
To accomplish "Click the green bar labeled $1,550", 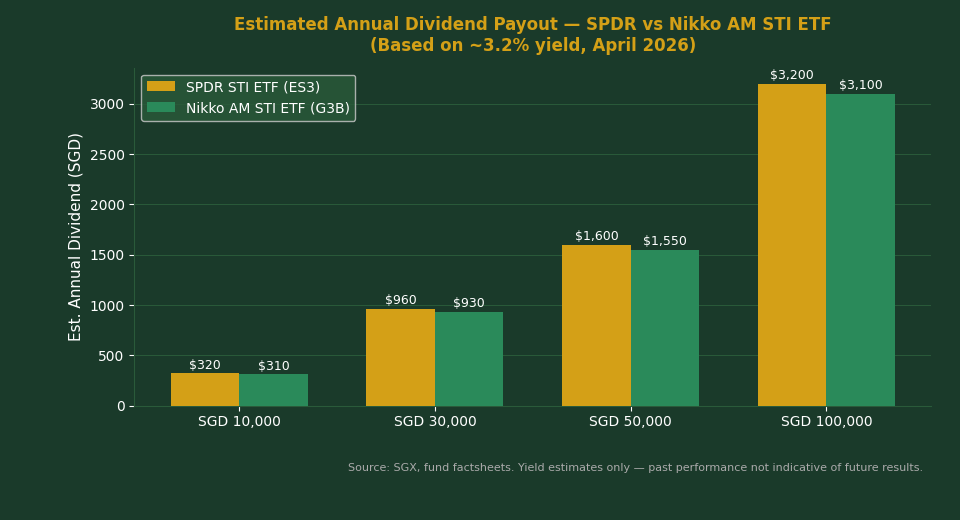I will tap(665, 328).
